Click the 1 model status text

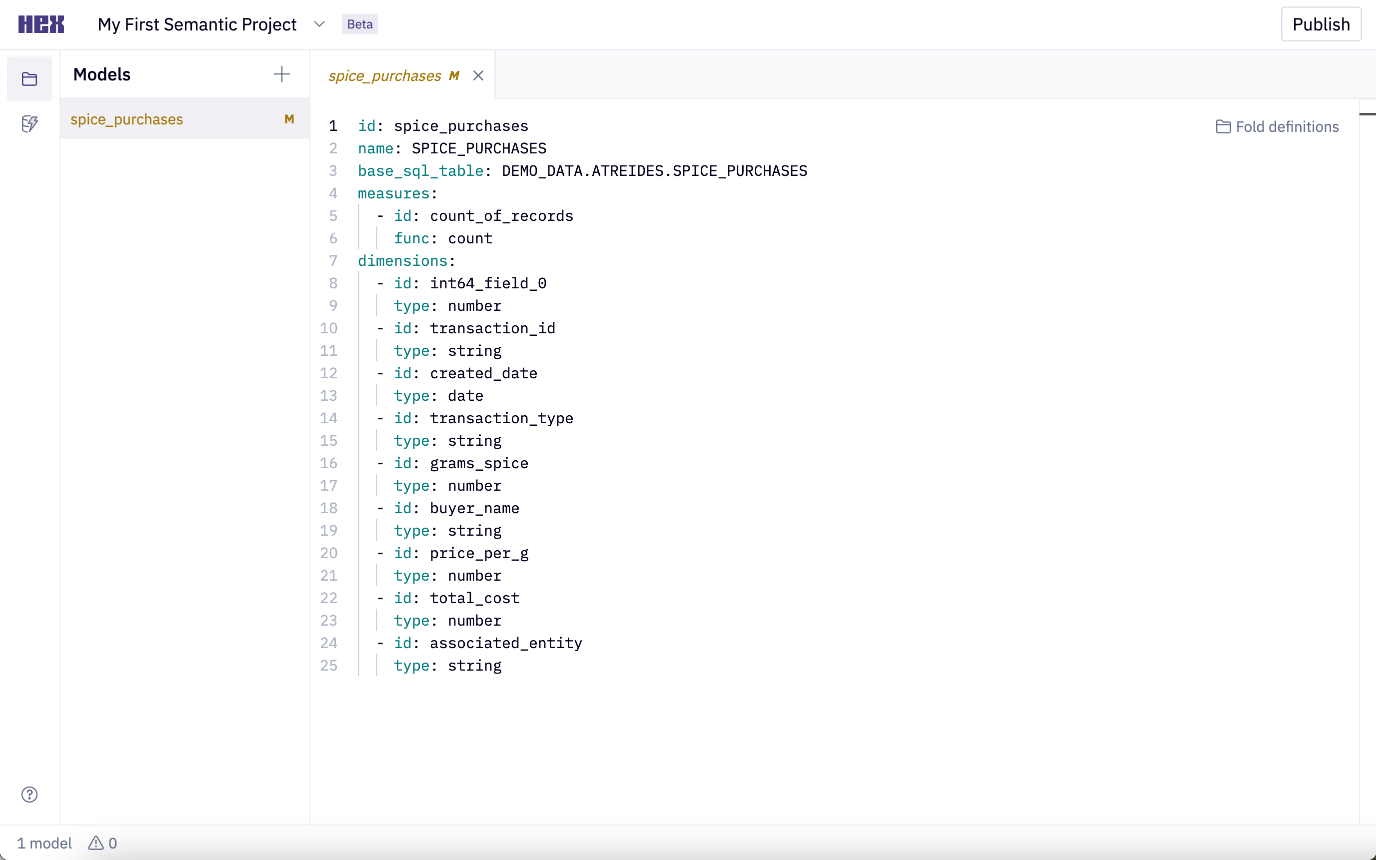[x=44, y=843]
